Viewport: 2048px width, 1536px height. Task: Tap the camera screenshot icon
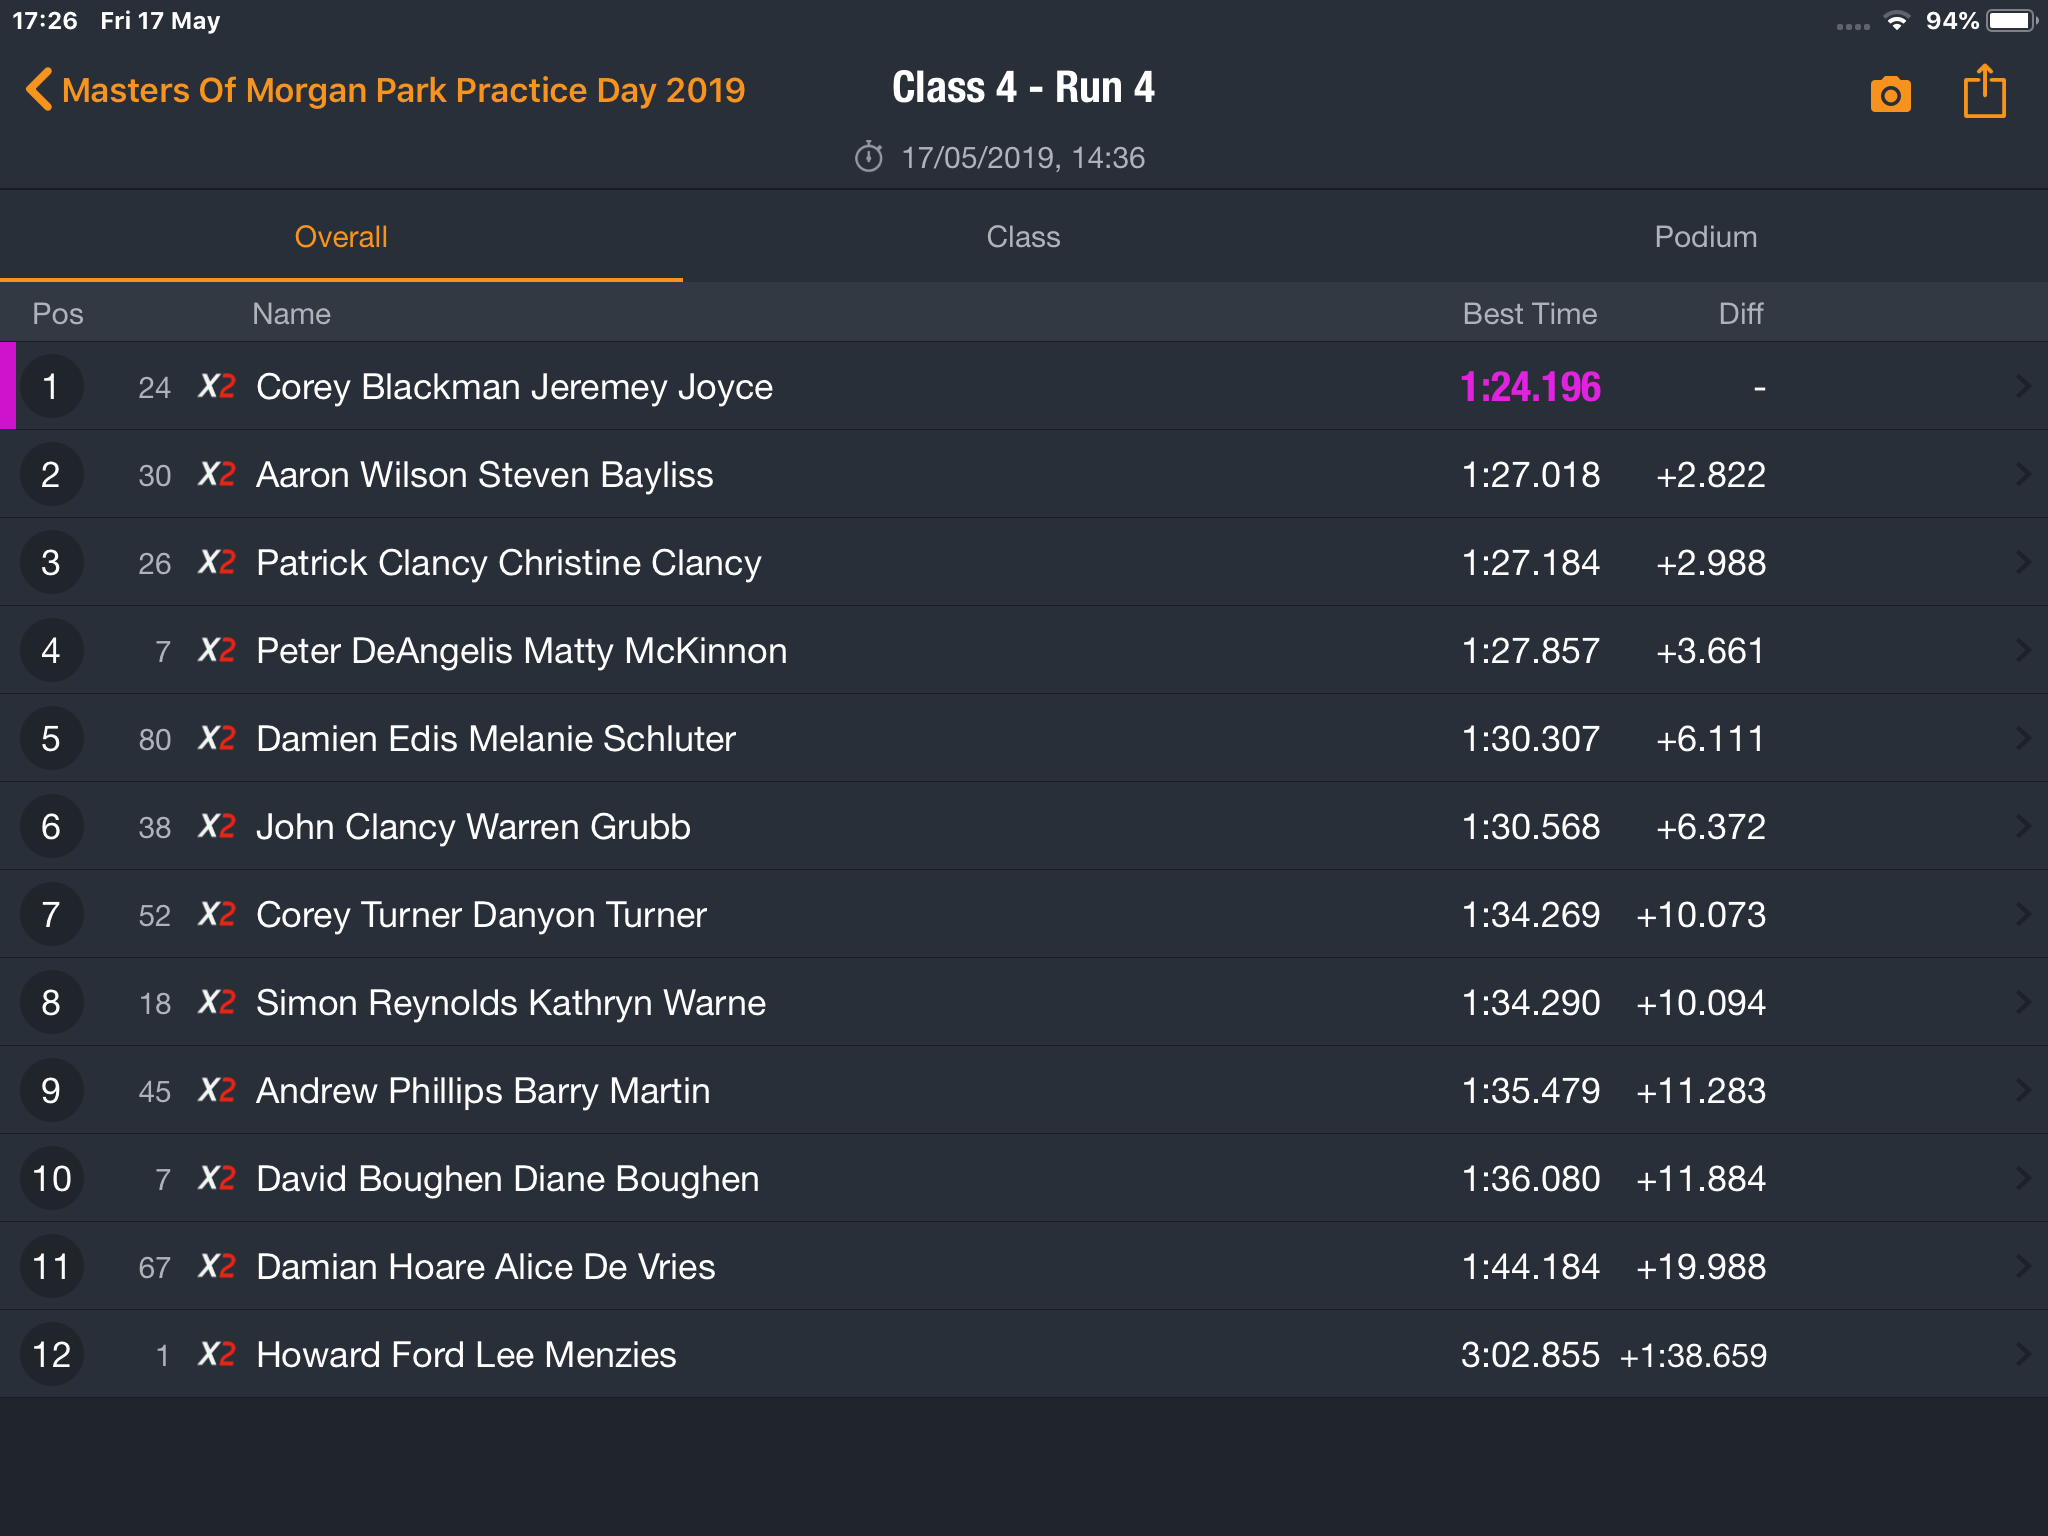pos(1890,95)
